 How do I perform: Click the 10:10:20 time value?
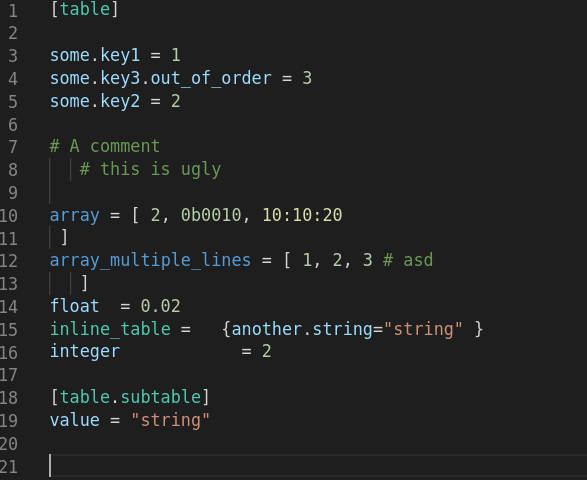(302, 215)
